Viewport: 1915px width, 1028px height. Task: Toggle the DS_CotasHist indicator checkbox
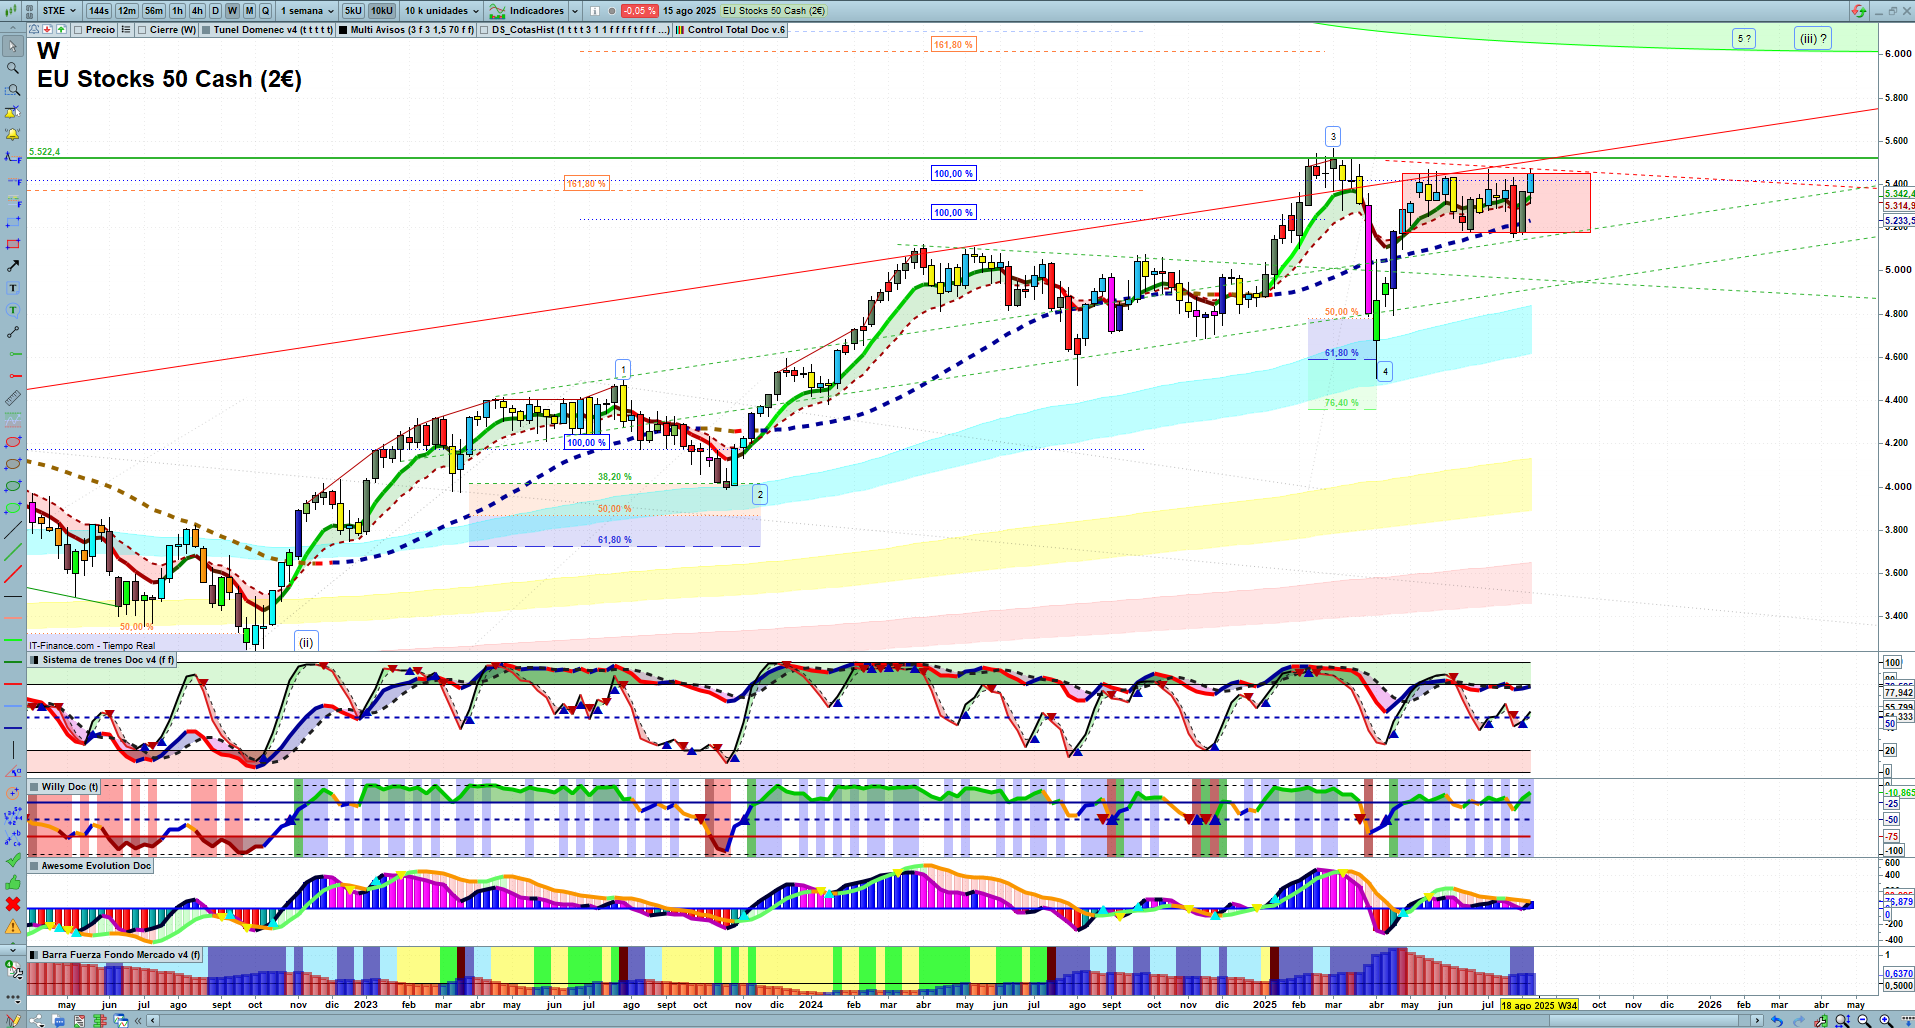tap(484, 30)
